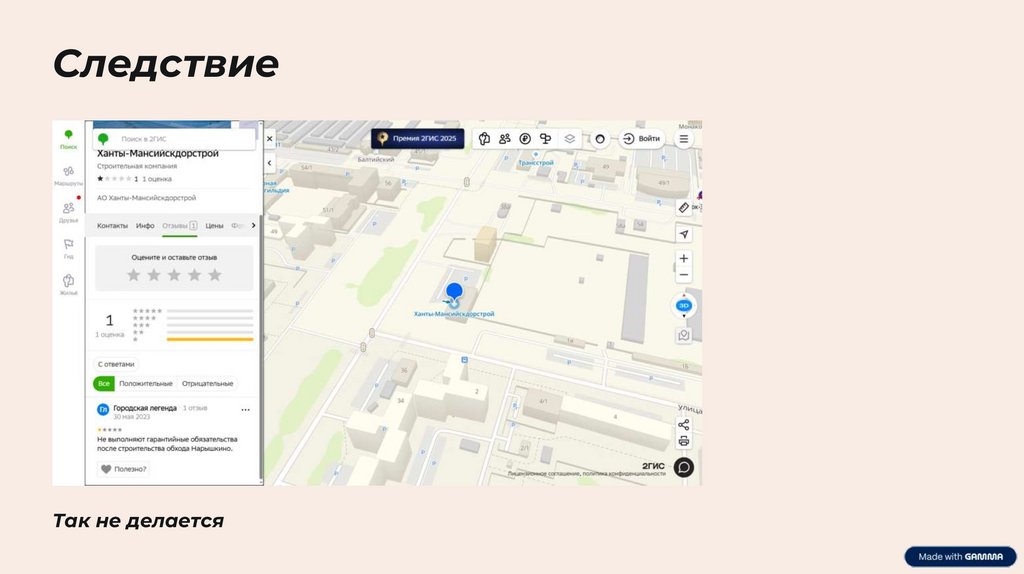Click the Трансстрой map label
The height and width of the screenshot is (574, 1024).
coord(536,163)
